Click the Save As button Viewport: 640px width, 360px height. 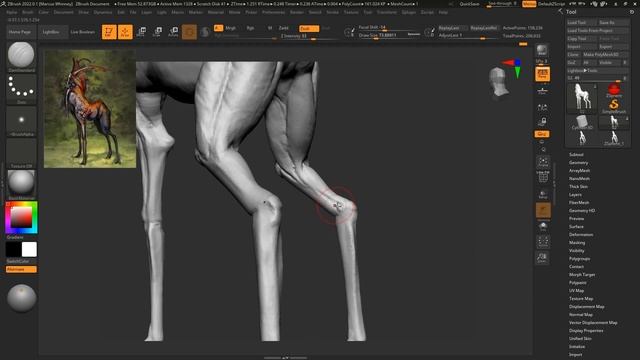(x=613, y=22)
